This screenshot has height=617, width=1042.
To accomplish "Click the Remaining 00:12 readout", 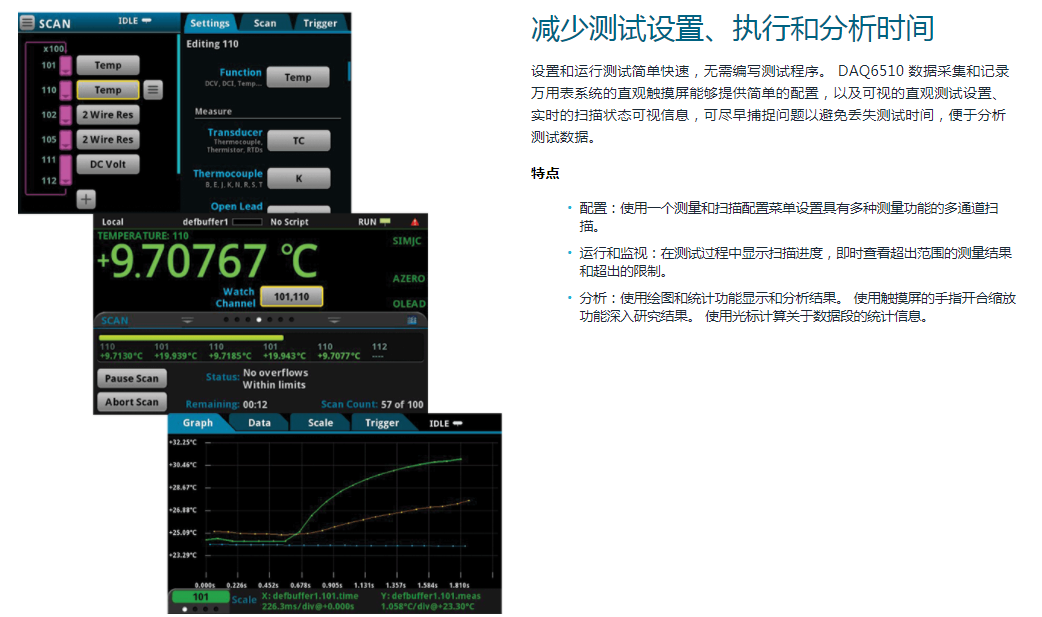I will pos(227,404).
